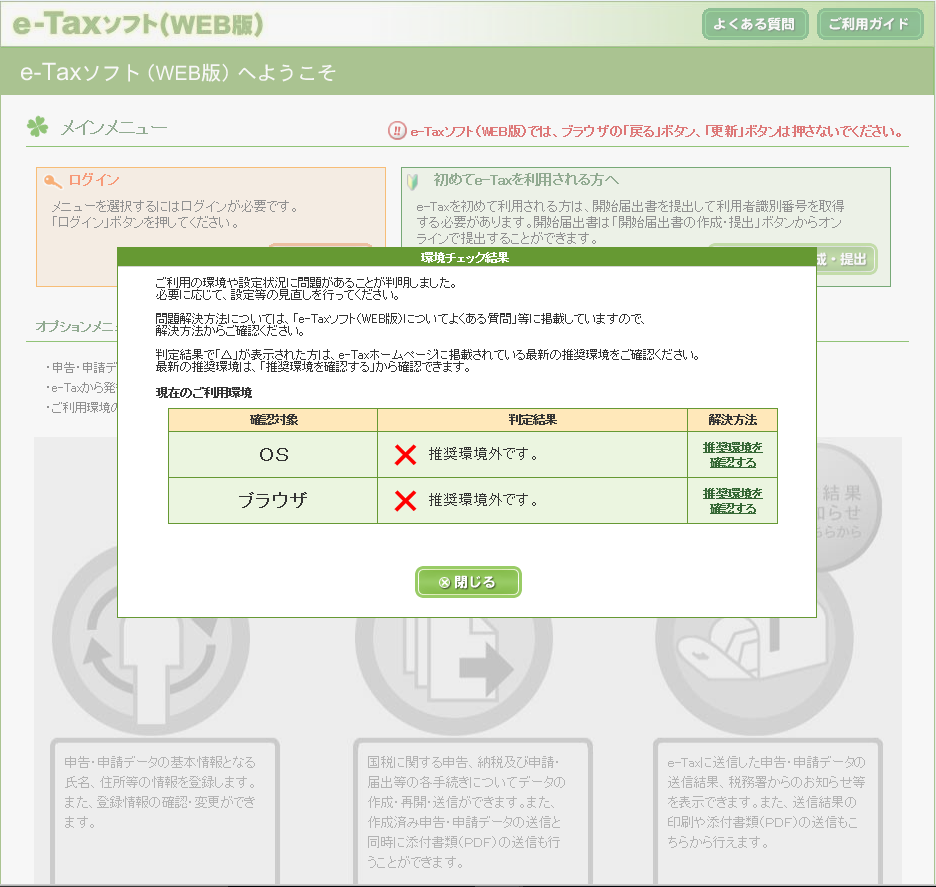
Task: Click the 初めてe-Taxを利用される方へ heading
Action: click(x=526, y=180)
